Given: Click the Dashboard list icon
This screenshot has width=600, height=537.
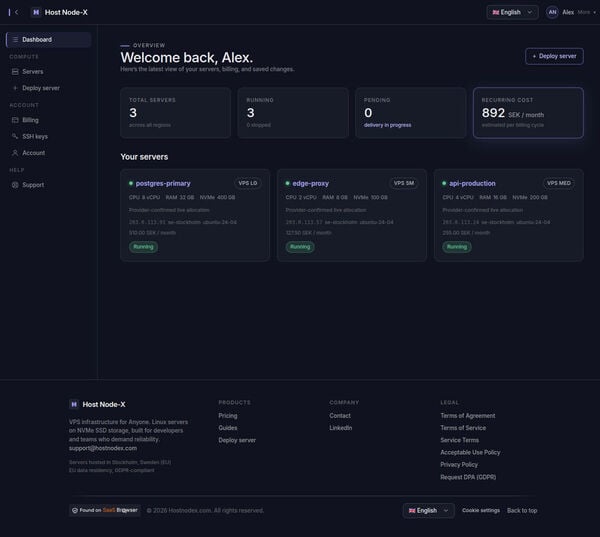Looking at the screenshot, I should tap(15, 40).
